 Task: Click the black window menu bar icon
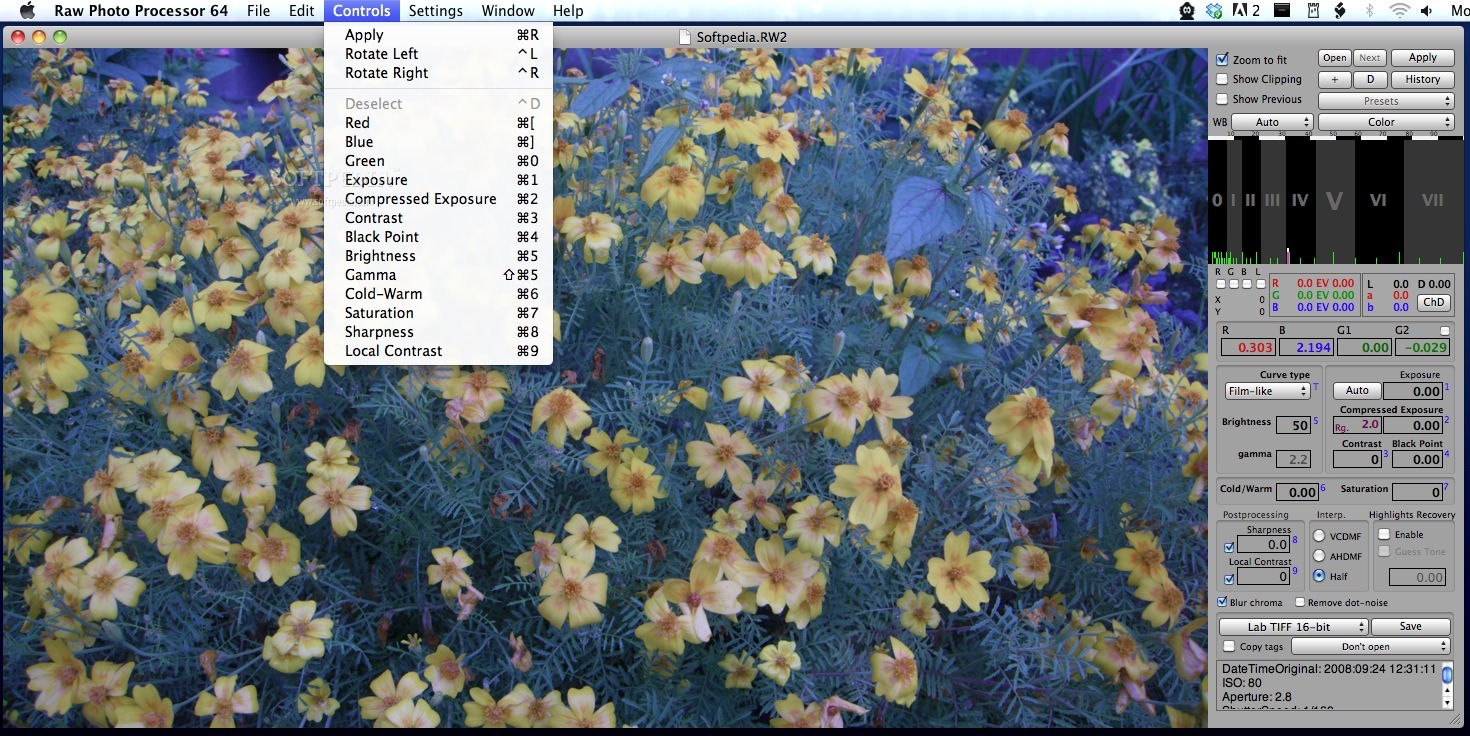[1282, 11]
